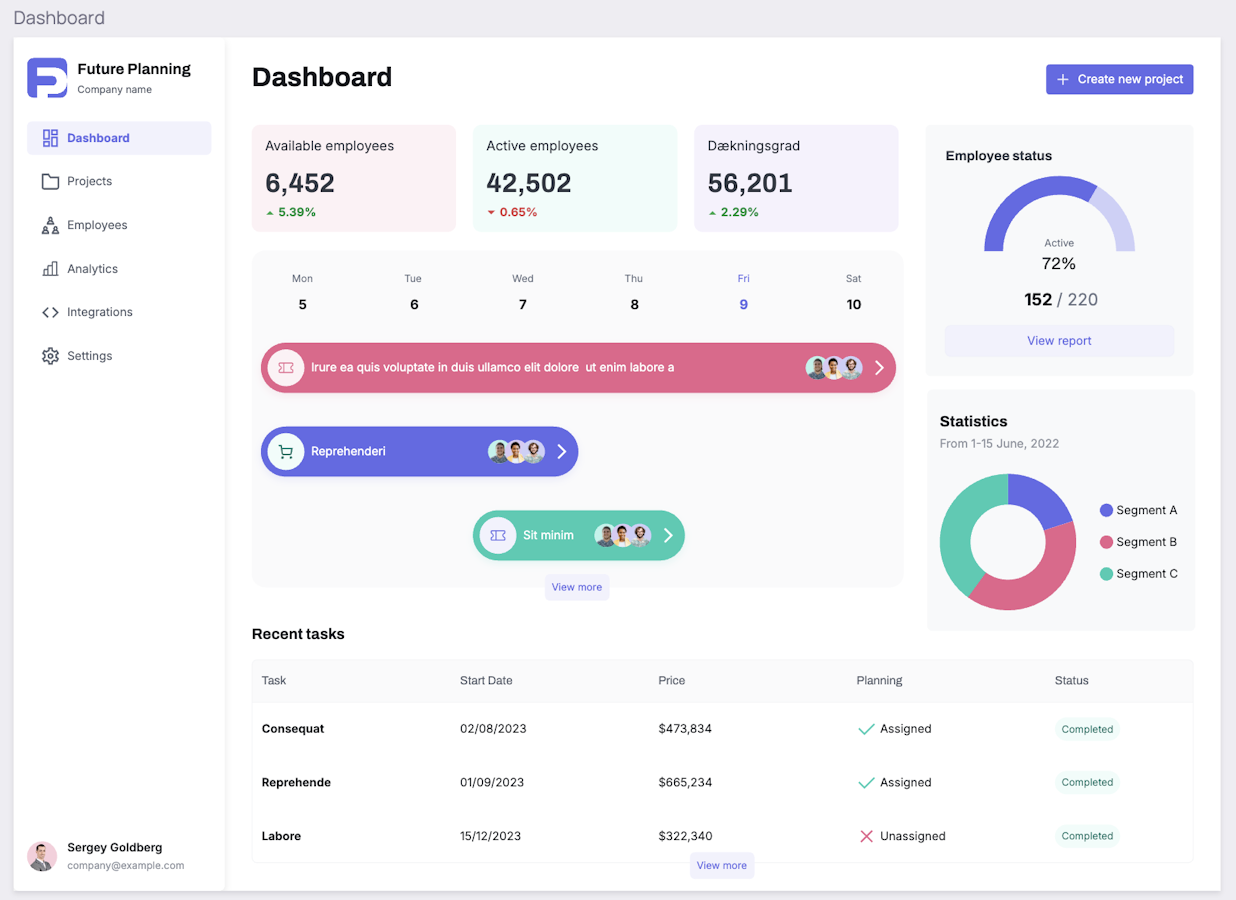Select Fri 9 in the calendar
Viewport: 1236px width, 900px height.
click(743, 293)
